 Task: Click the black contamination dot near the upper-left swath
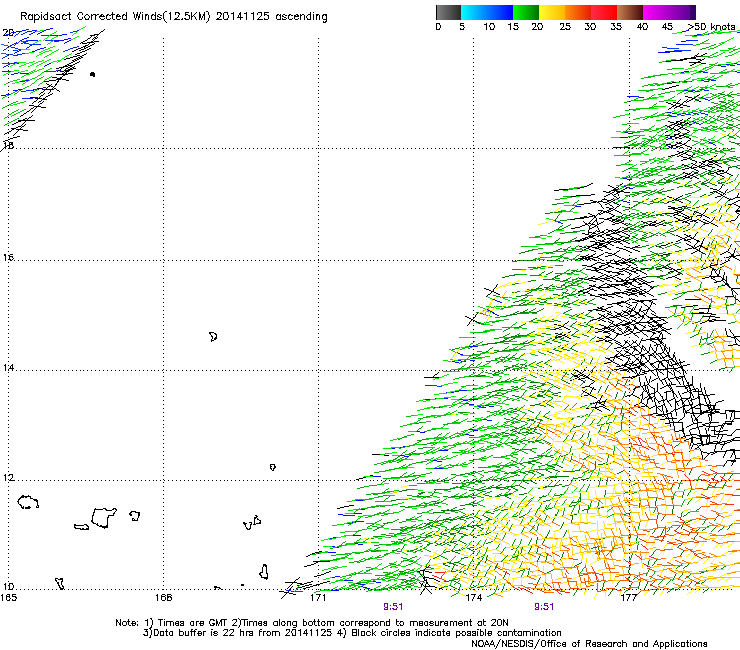(x=92, y=75)
